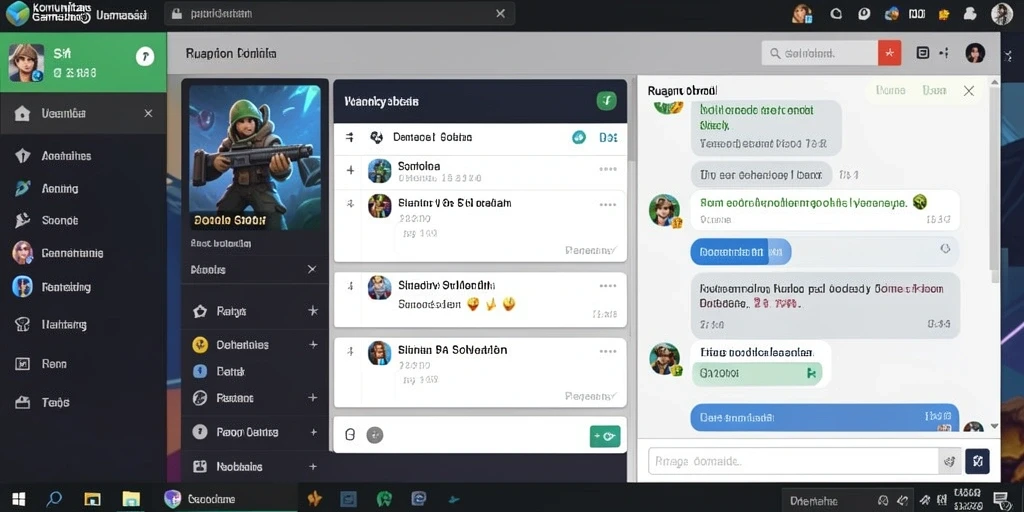Open the Renn sidebar icon

(23, 364)
